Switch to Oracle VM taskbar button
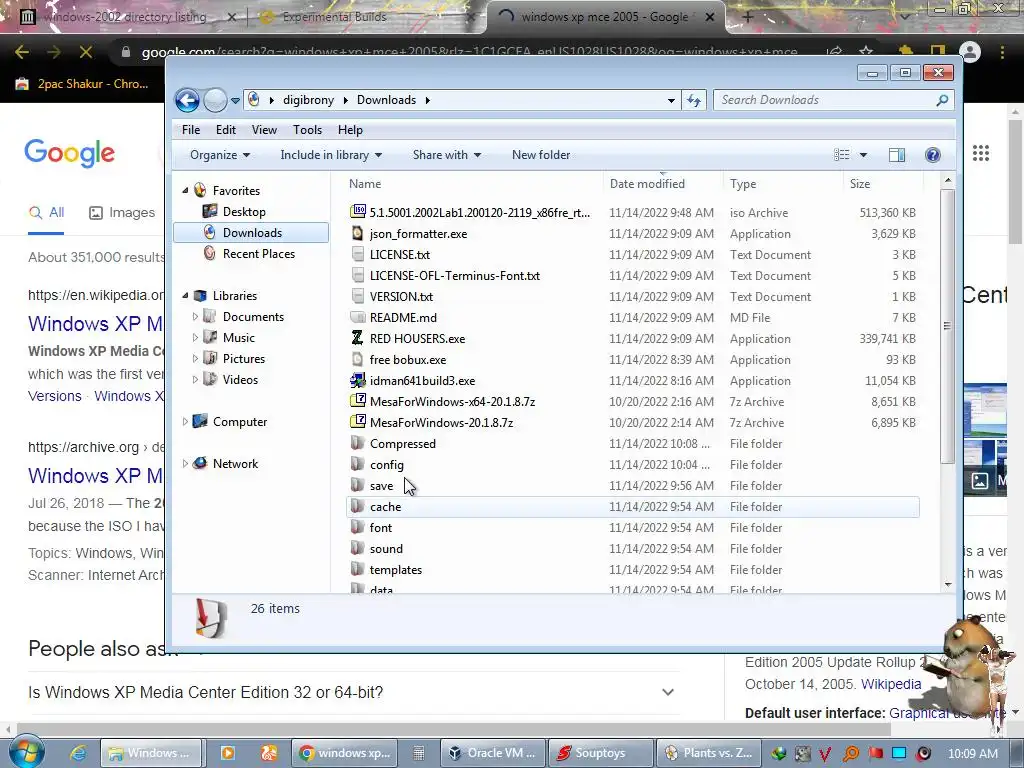Image resolution: width=1024 pixels, height=768 pixels. tap(494, 753)
